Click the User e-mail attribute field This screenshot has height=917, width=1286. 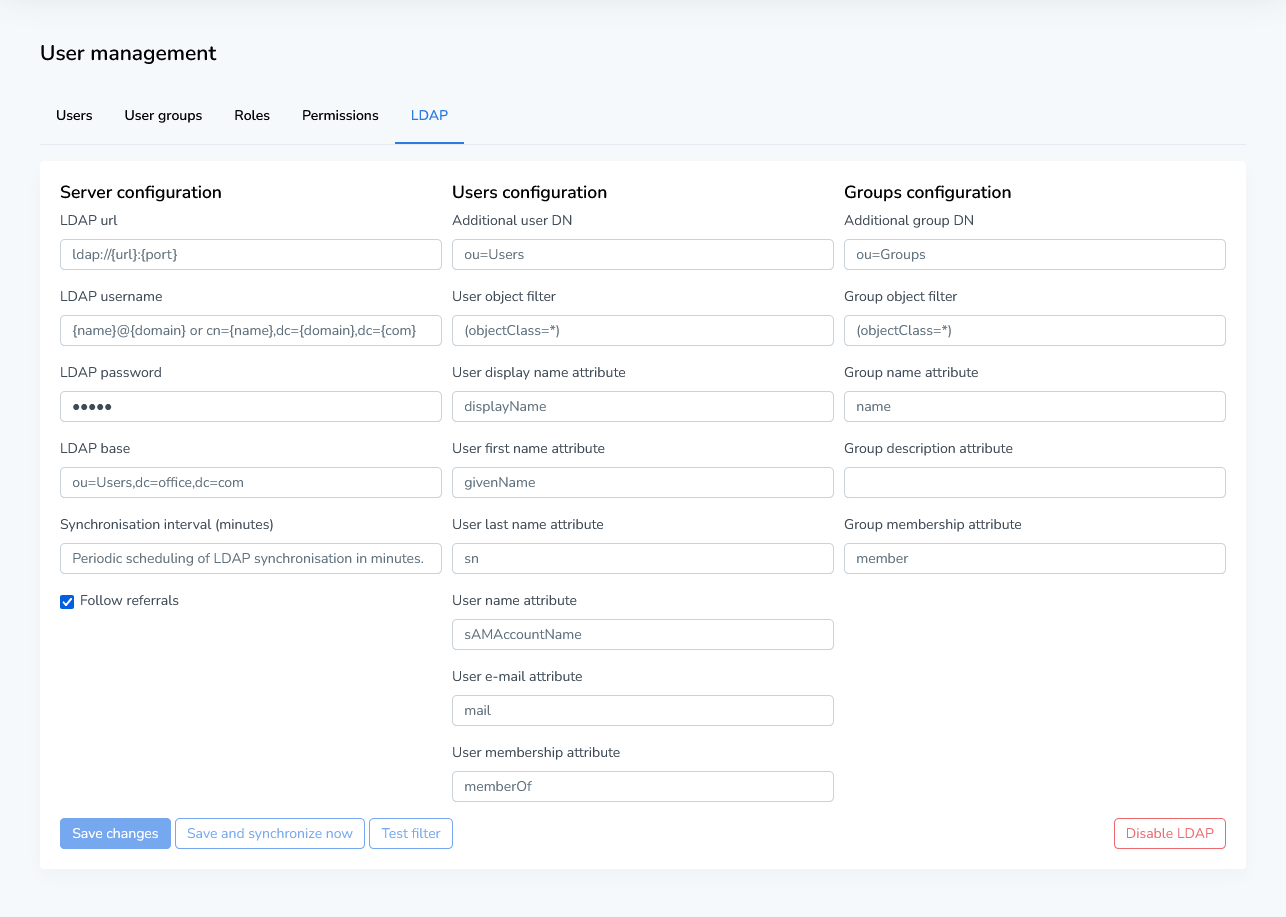coord(642,710)
